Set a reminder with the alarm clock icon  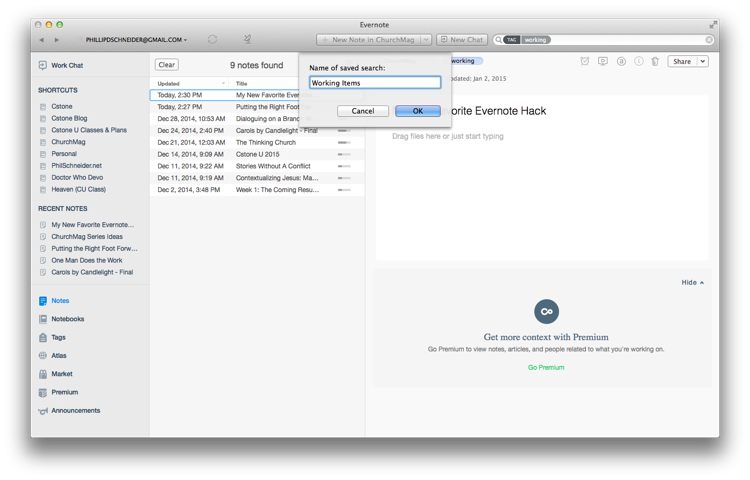(x=585, y=61)
